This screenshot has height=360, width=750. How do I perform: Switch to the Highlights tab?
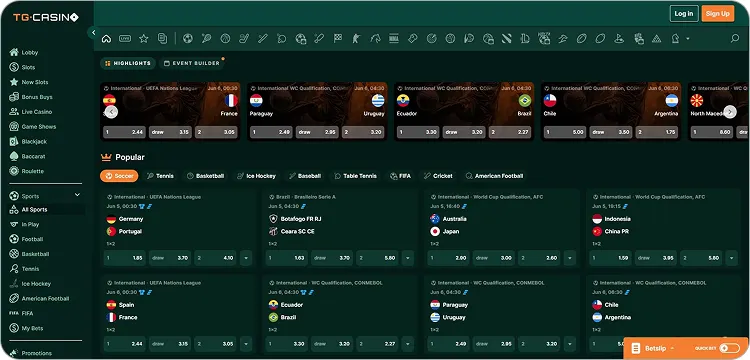128,63
